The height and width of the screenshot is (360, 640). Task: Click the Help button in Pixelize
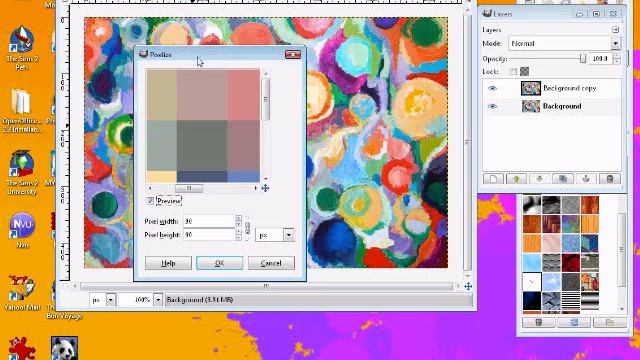(168, 263)
